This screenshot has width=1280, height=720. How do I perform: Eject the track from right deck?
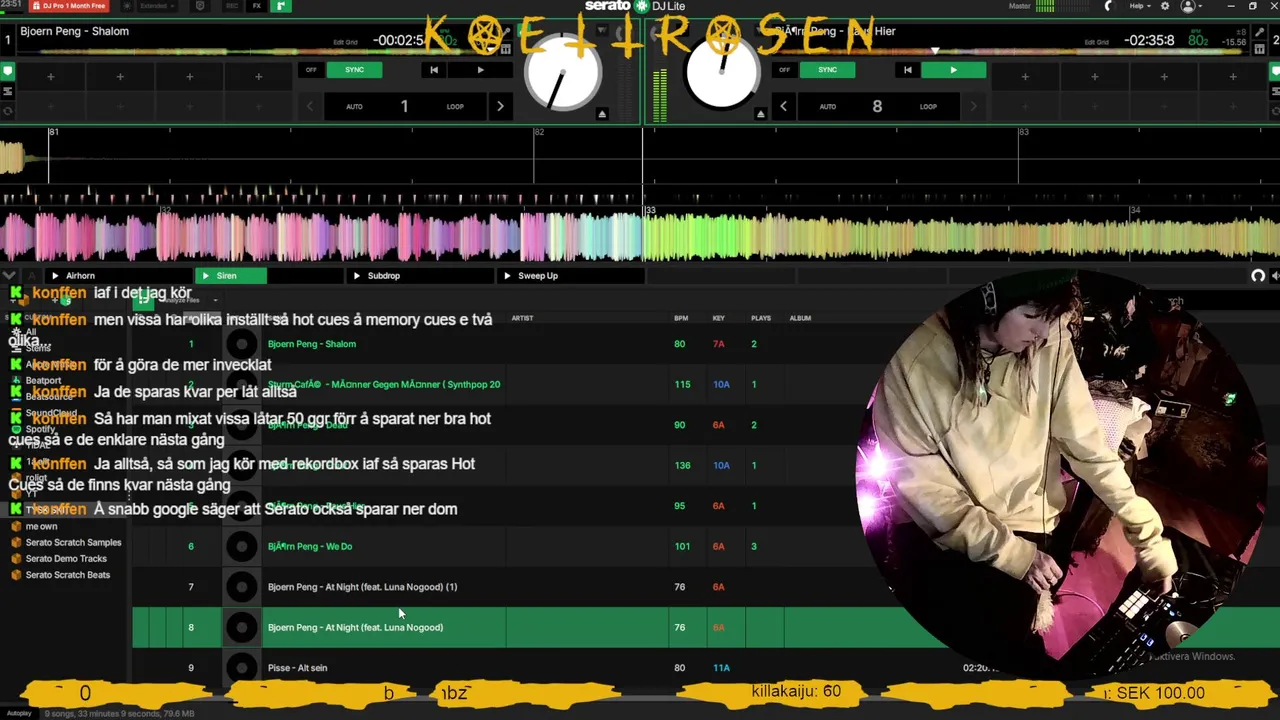click(x=761, y=114)
